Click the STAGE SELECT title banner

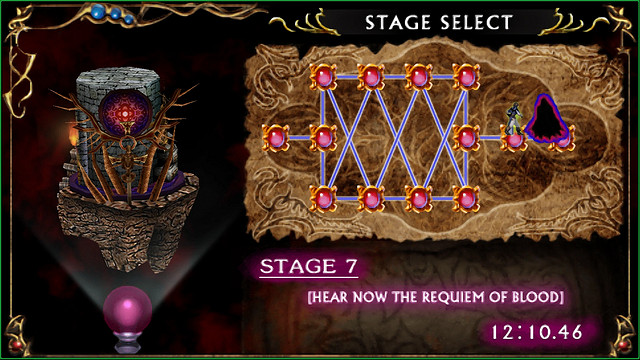click(x=439, y=22)
